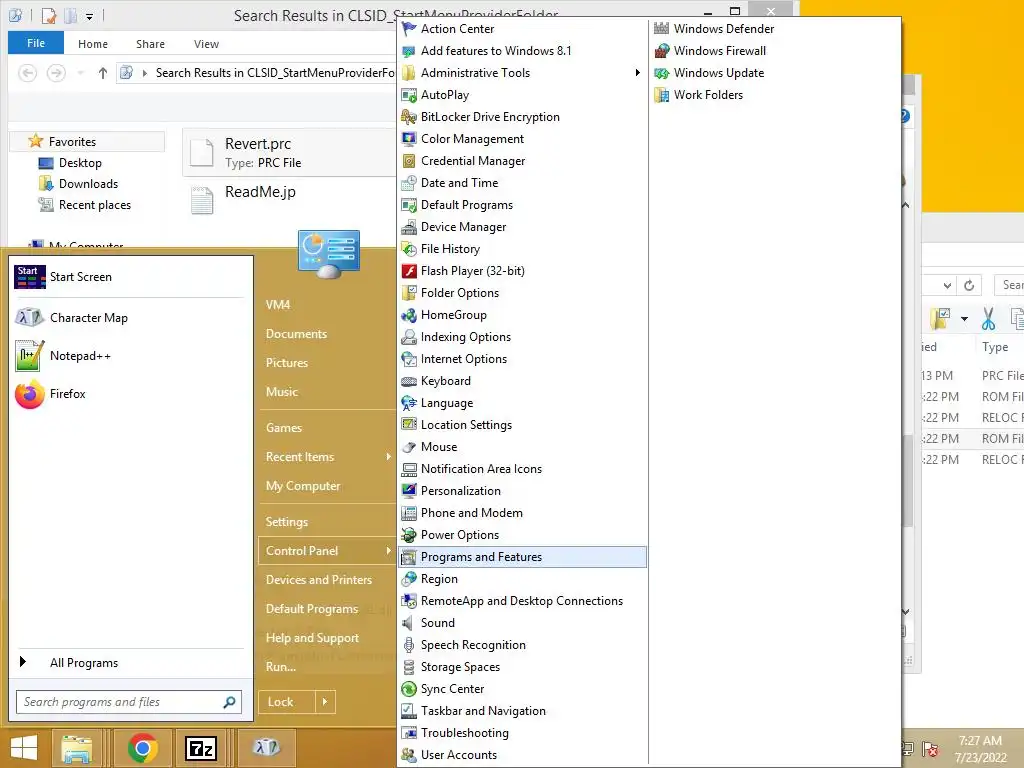Open Color Management icon

tap(409, 139)
